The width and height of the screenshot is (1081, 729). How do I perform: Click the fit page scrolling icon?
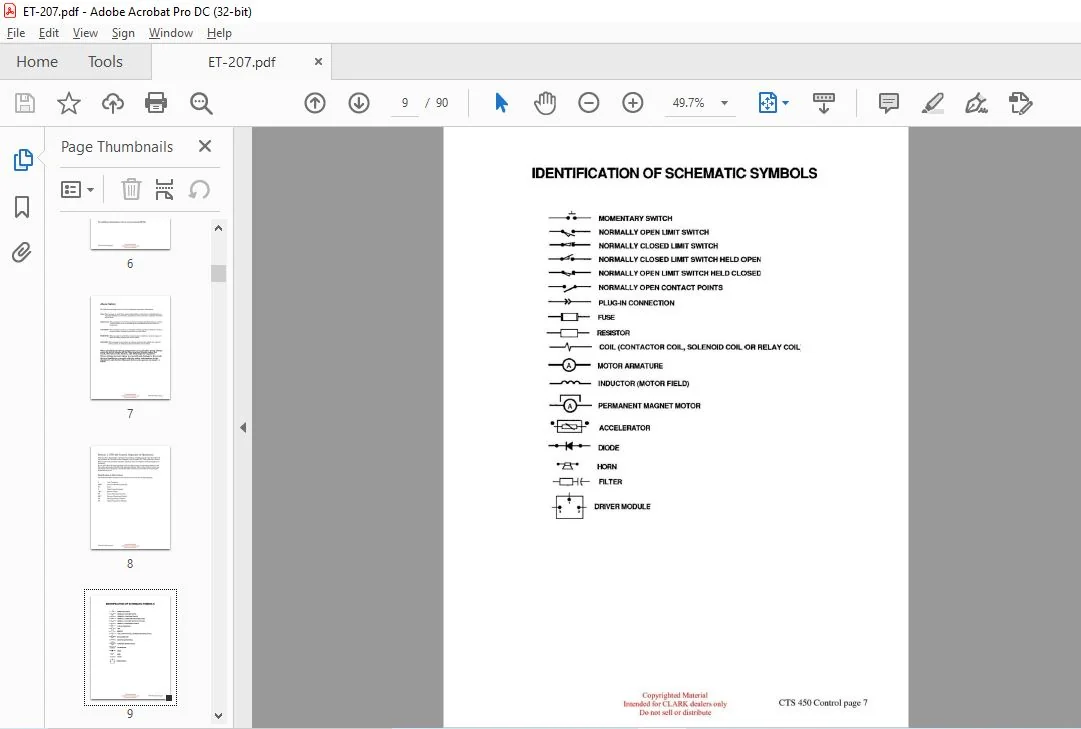coord(767,103)
